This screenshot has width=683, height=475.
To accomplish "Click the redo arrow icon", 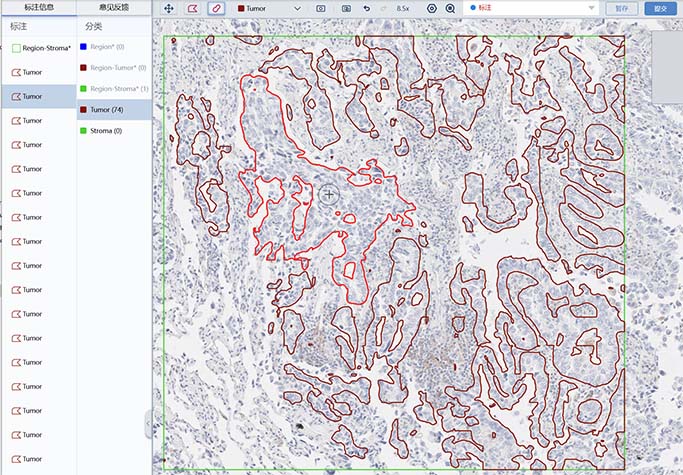I will tap(383, 8).
